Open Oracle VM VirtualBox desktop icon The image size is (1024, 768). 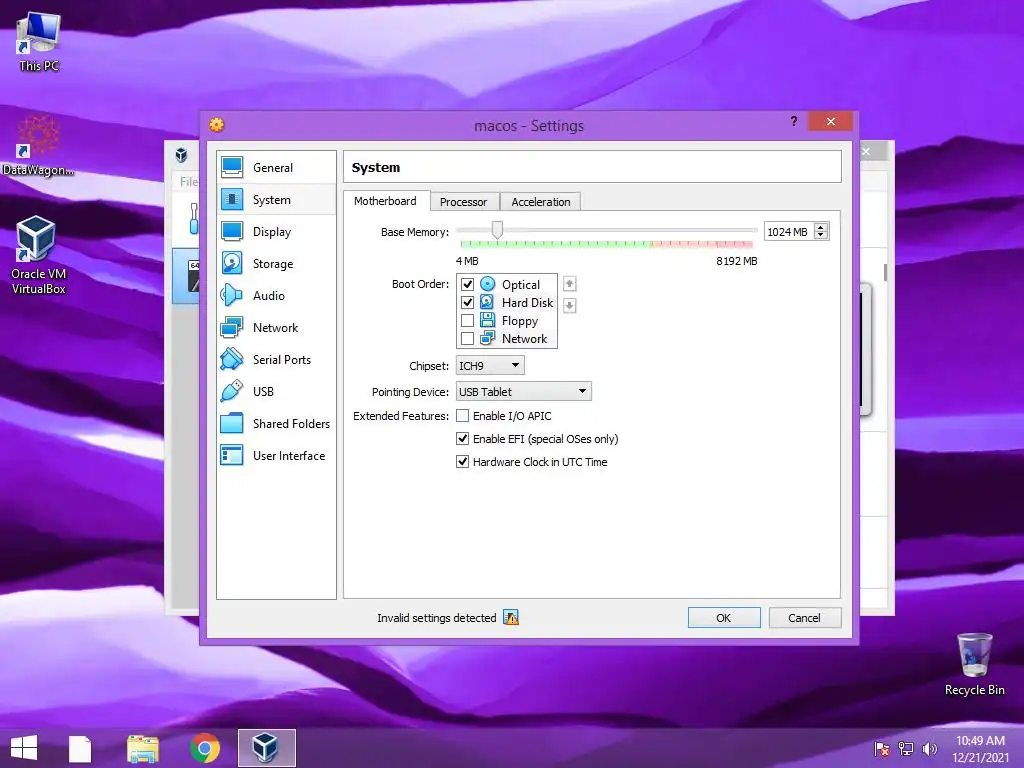pyautogui.click(x=38, y=255)
